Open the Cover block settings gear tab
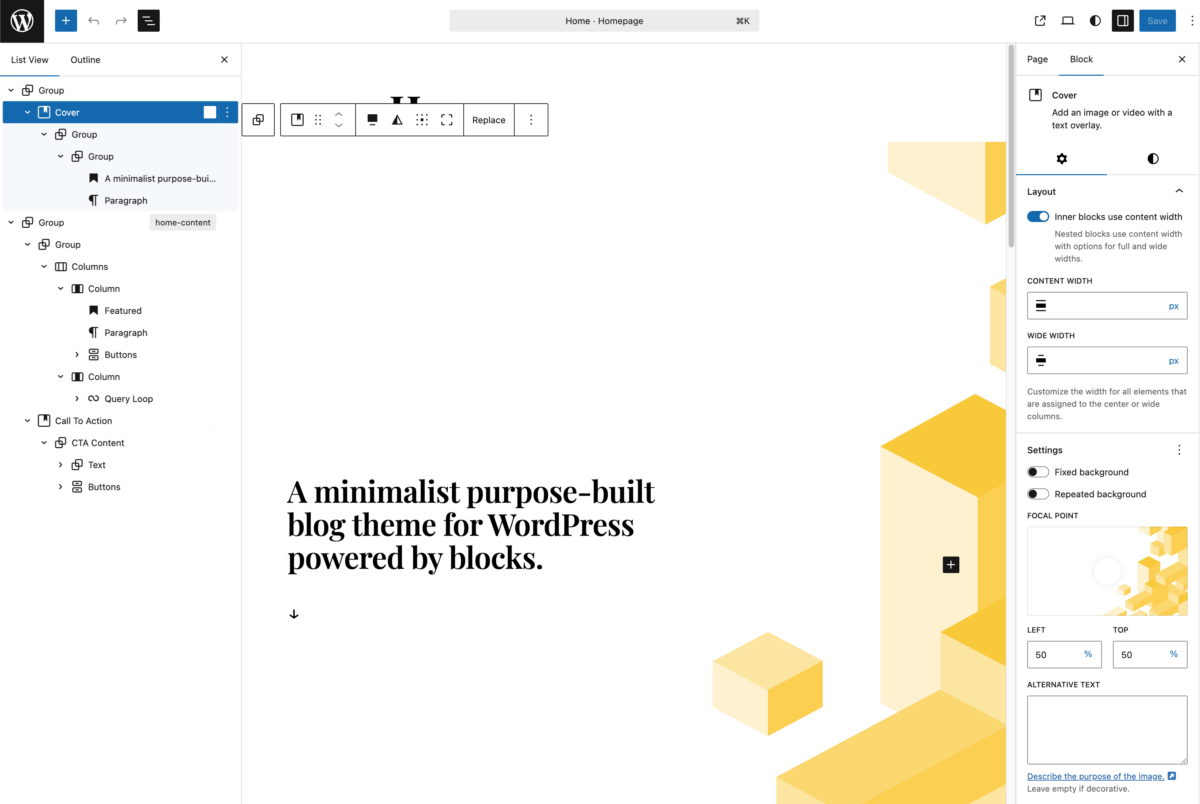Viewport: 1200px width, 804px height. click(x=1062, y=159)
